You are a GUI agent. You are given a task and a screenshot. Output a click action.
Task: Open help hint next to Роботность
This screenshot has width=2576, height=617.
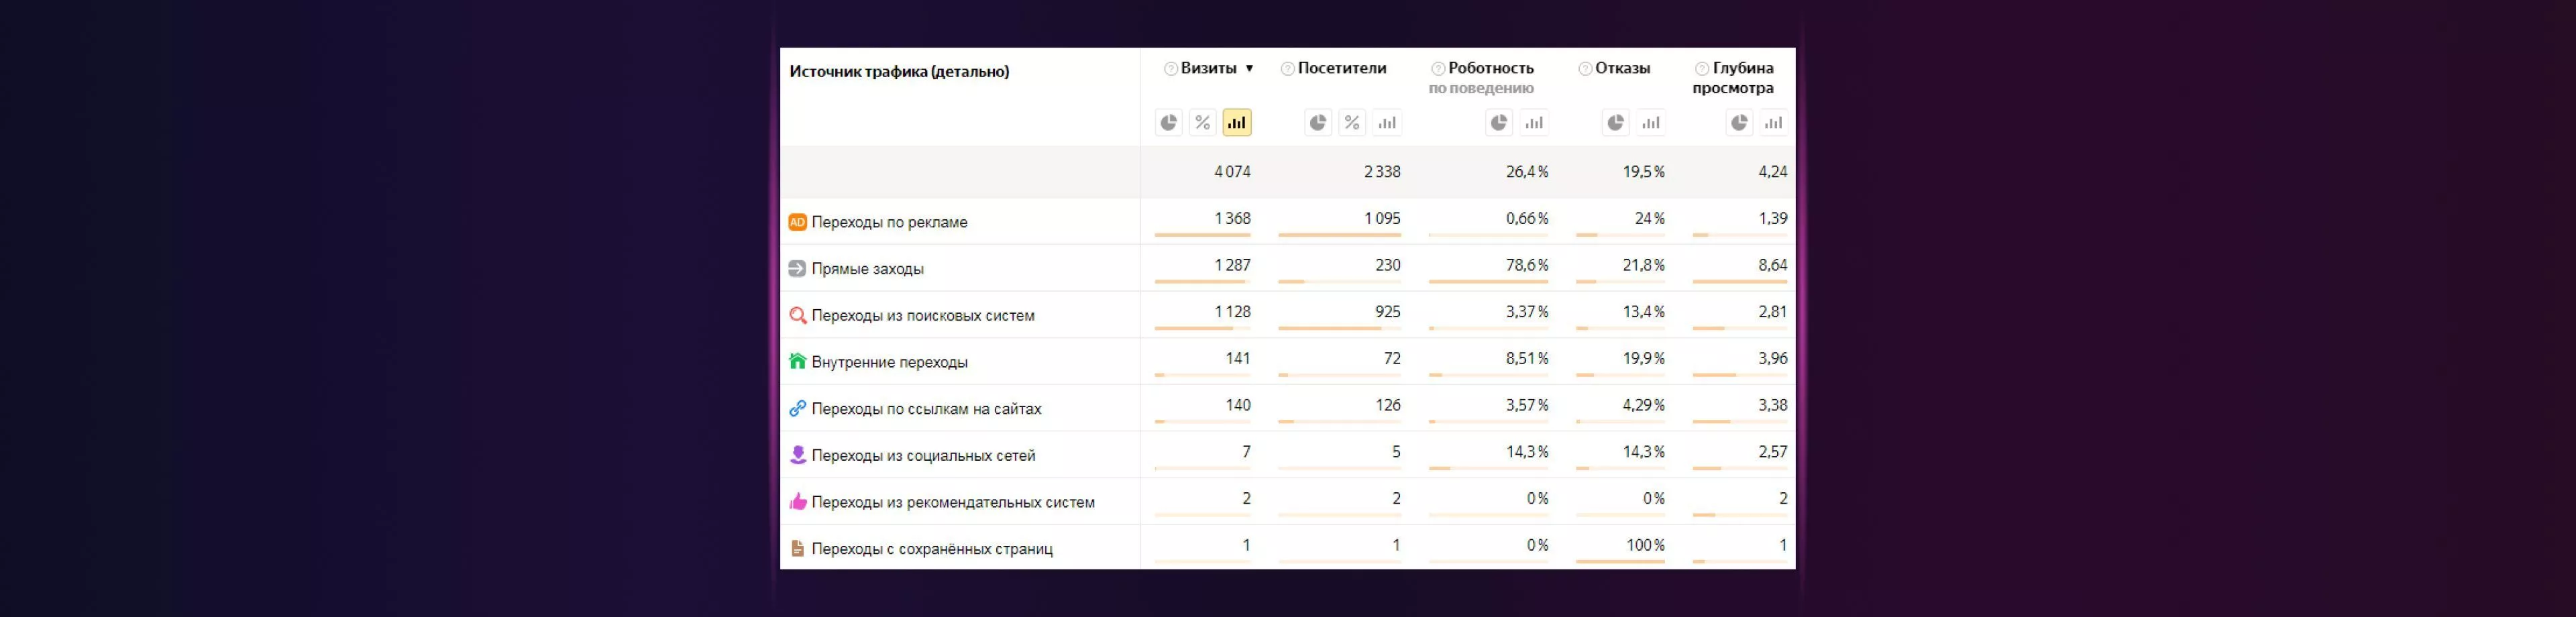point(1438,69)
